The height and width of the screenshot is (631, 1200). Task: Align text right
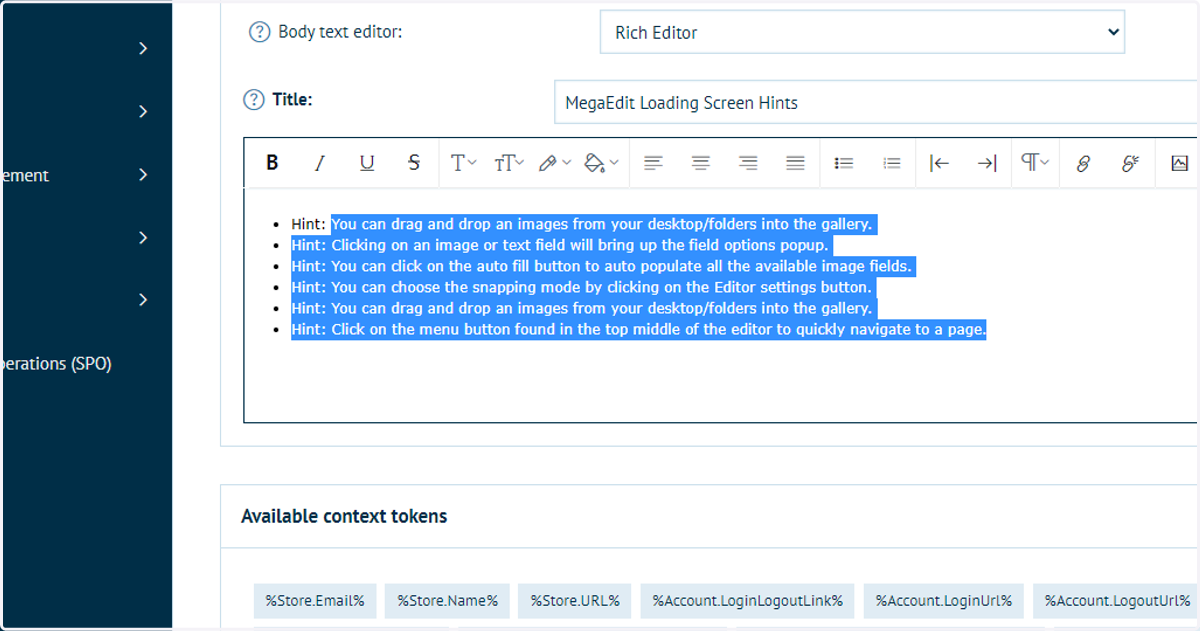748,163
